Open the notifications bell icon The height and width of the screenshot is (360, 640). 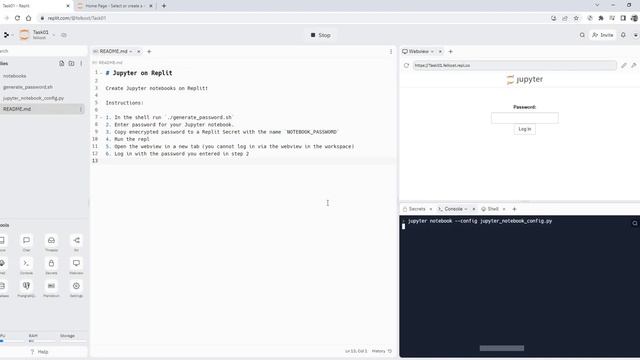623,35
